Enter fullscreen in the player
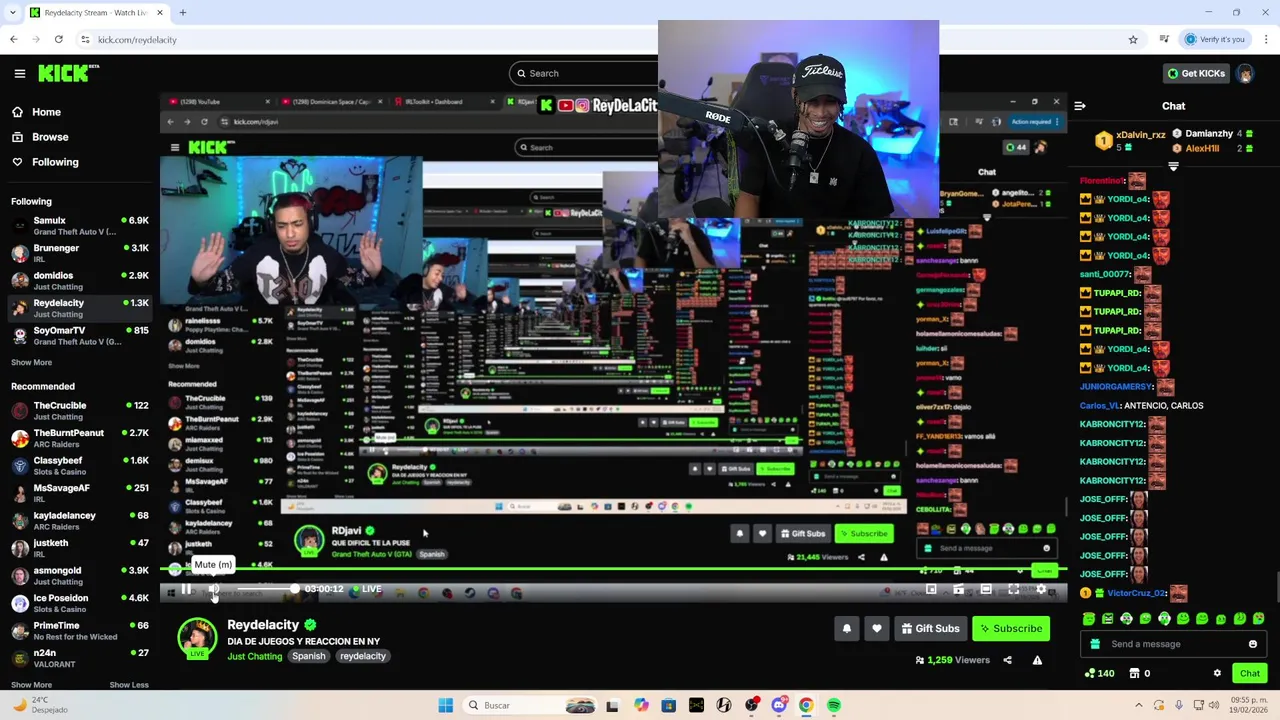 point(1013,590)
